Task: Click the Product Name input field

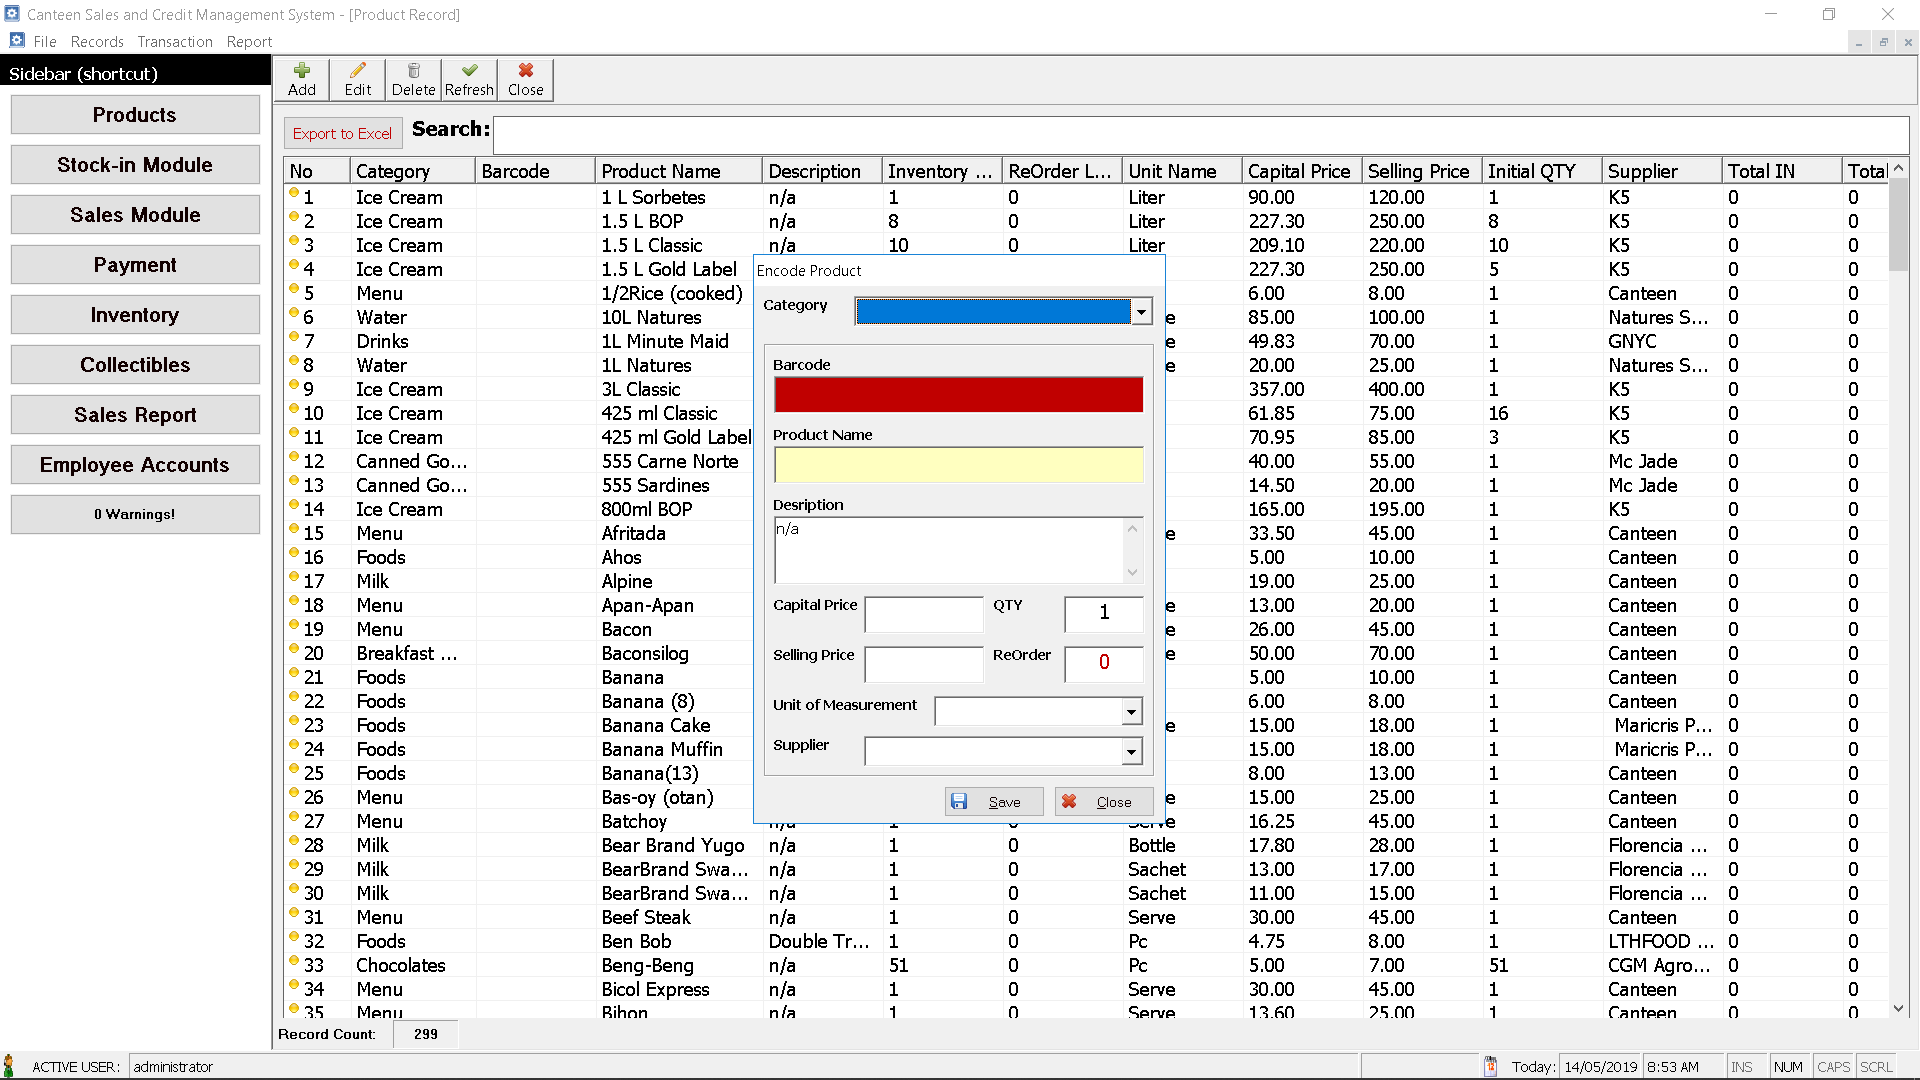Action: pyautogui.click(x=957, y=464)
